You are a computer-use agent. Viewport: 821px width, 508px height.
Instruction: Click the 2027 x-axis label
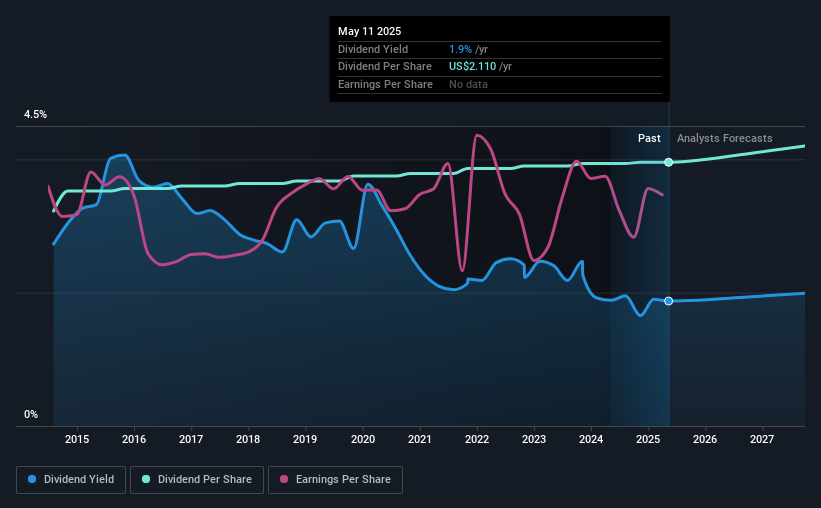762,439
